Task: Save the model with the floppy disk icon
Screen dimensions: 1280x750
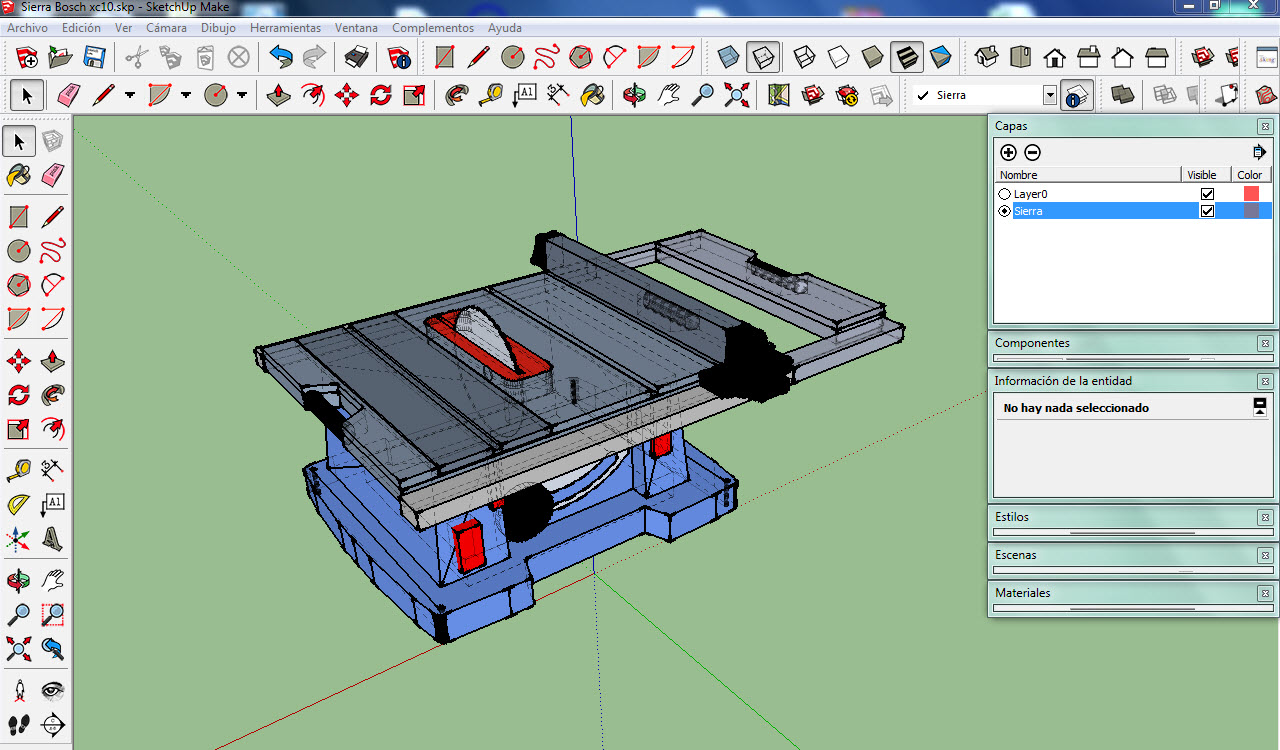Action: pyautogui.click(x=95, y=57)
